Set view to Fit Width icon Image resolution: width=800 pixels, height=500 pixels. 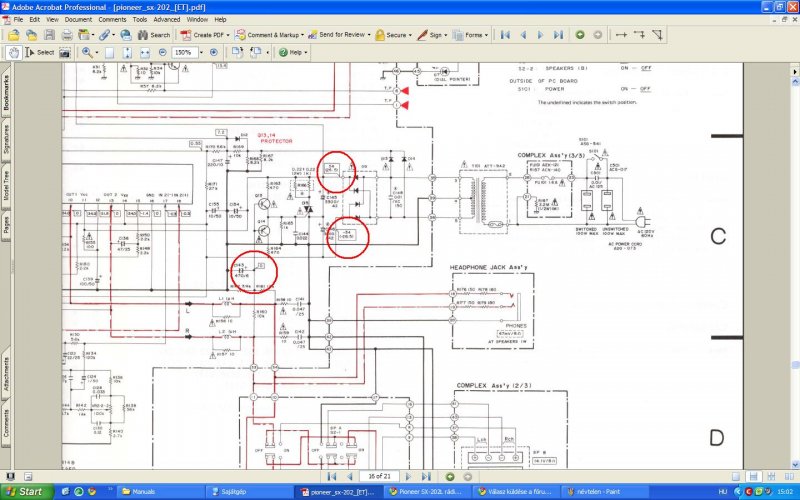coord(144,52)
